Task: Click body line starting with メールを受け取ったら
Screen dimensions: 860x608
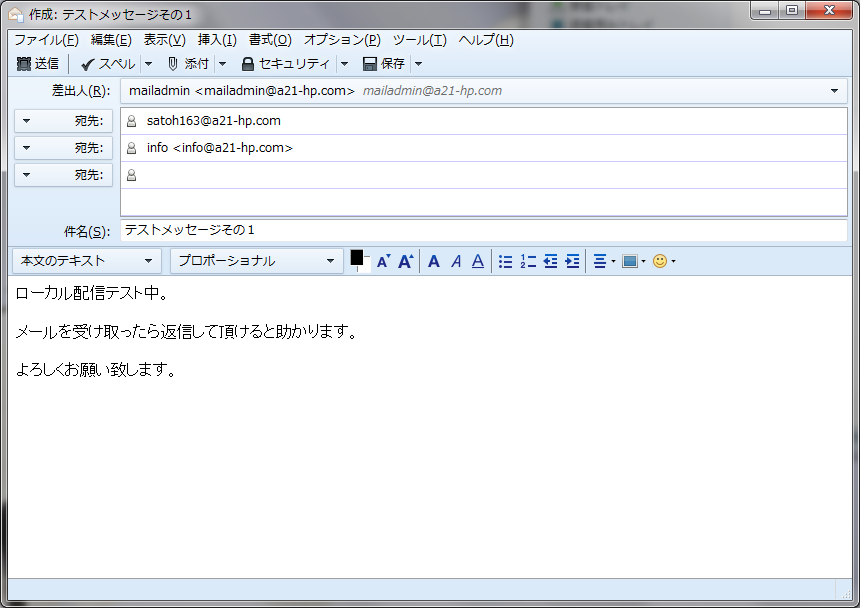Action: coord(186,332)
